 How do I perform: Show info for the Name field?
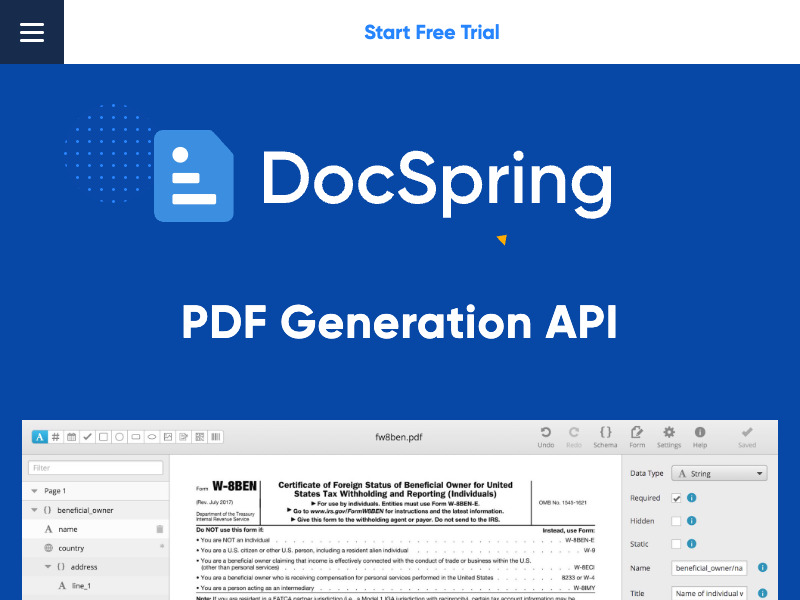tap(762, 567)
